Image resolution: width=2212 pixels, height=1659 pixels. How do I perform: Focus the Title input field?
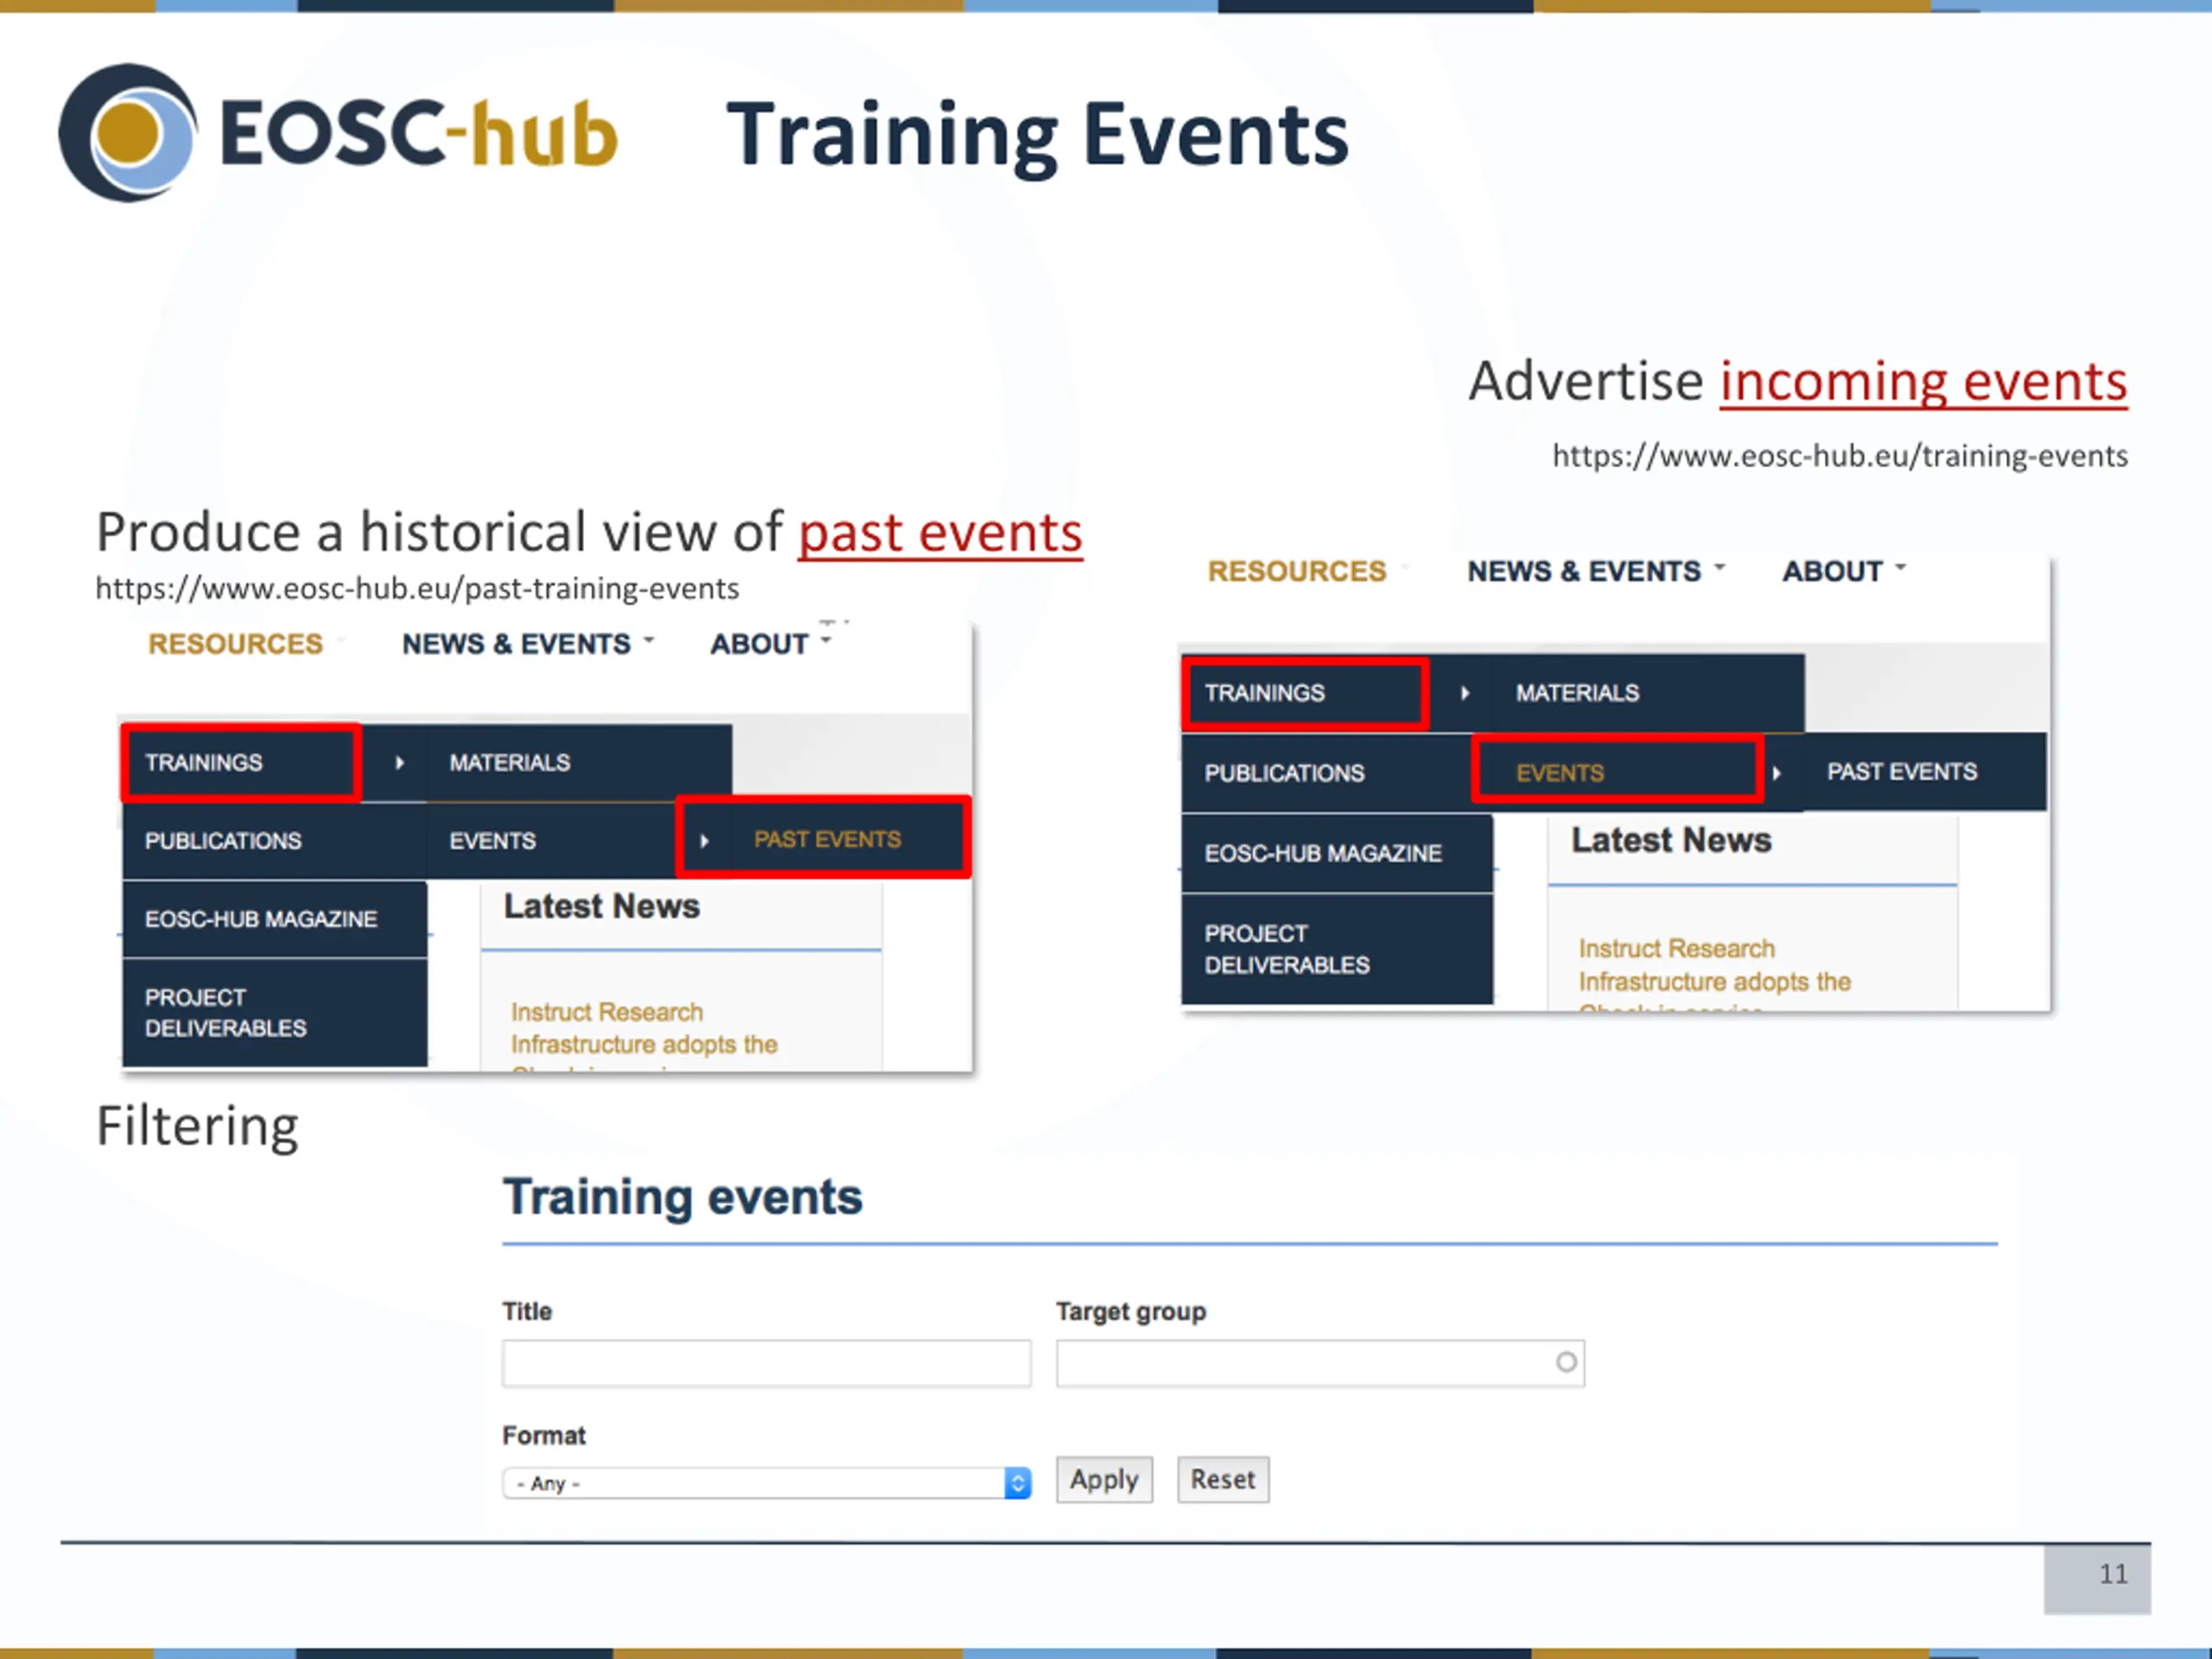(767, 1363)
